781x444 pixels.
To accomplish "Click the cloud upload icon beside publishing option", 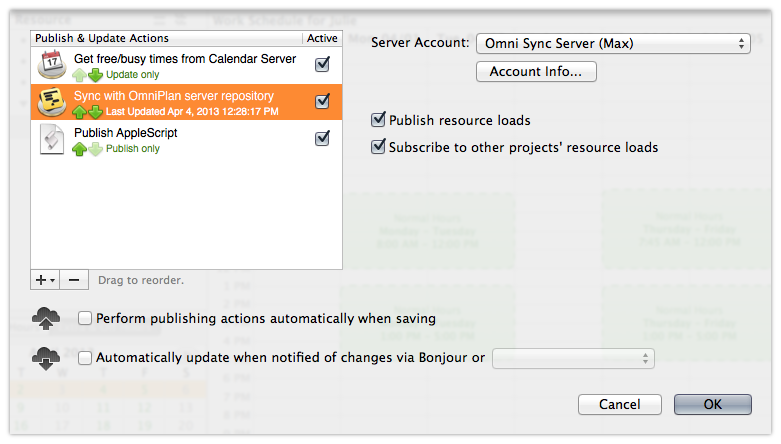I will [46, 319].
